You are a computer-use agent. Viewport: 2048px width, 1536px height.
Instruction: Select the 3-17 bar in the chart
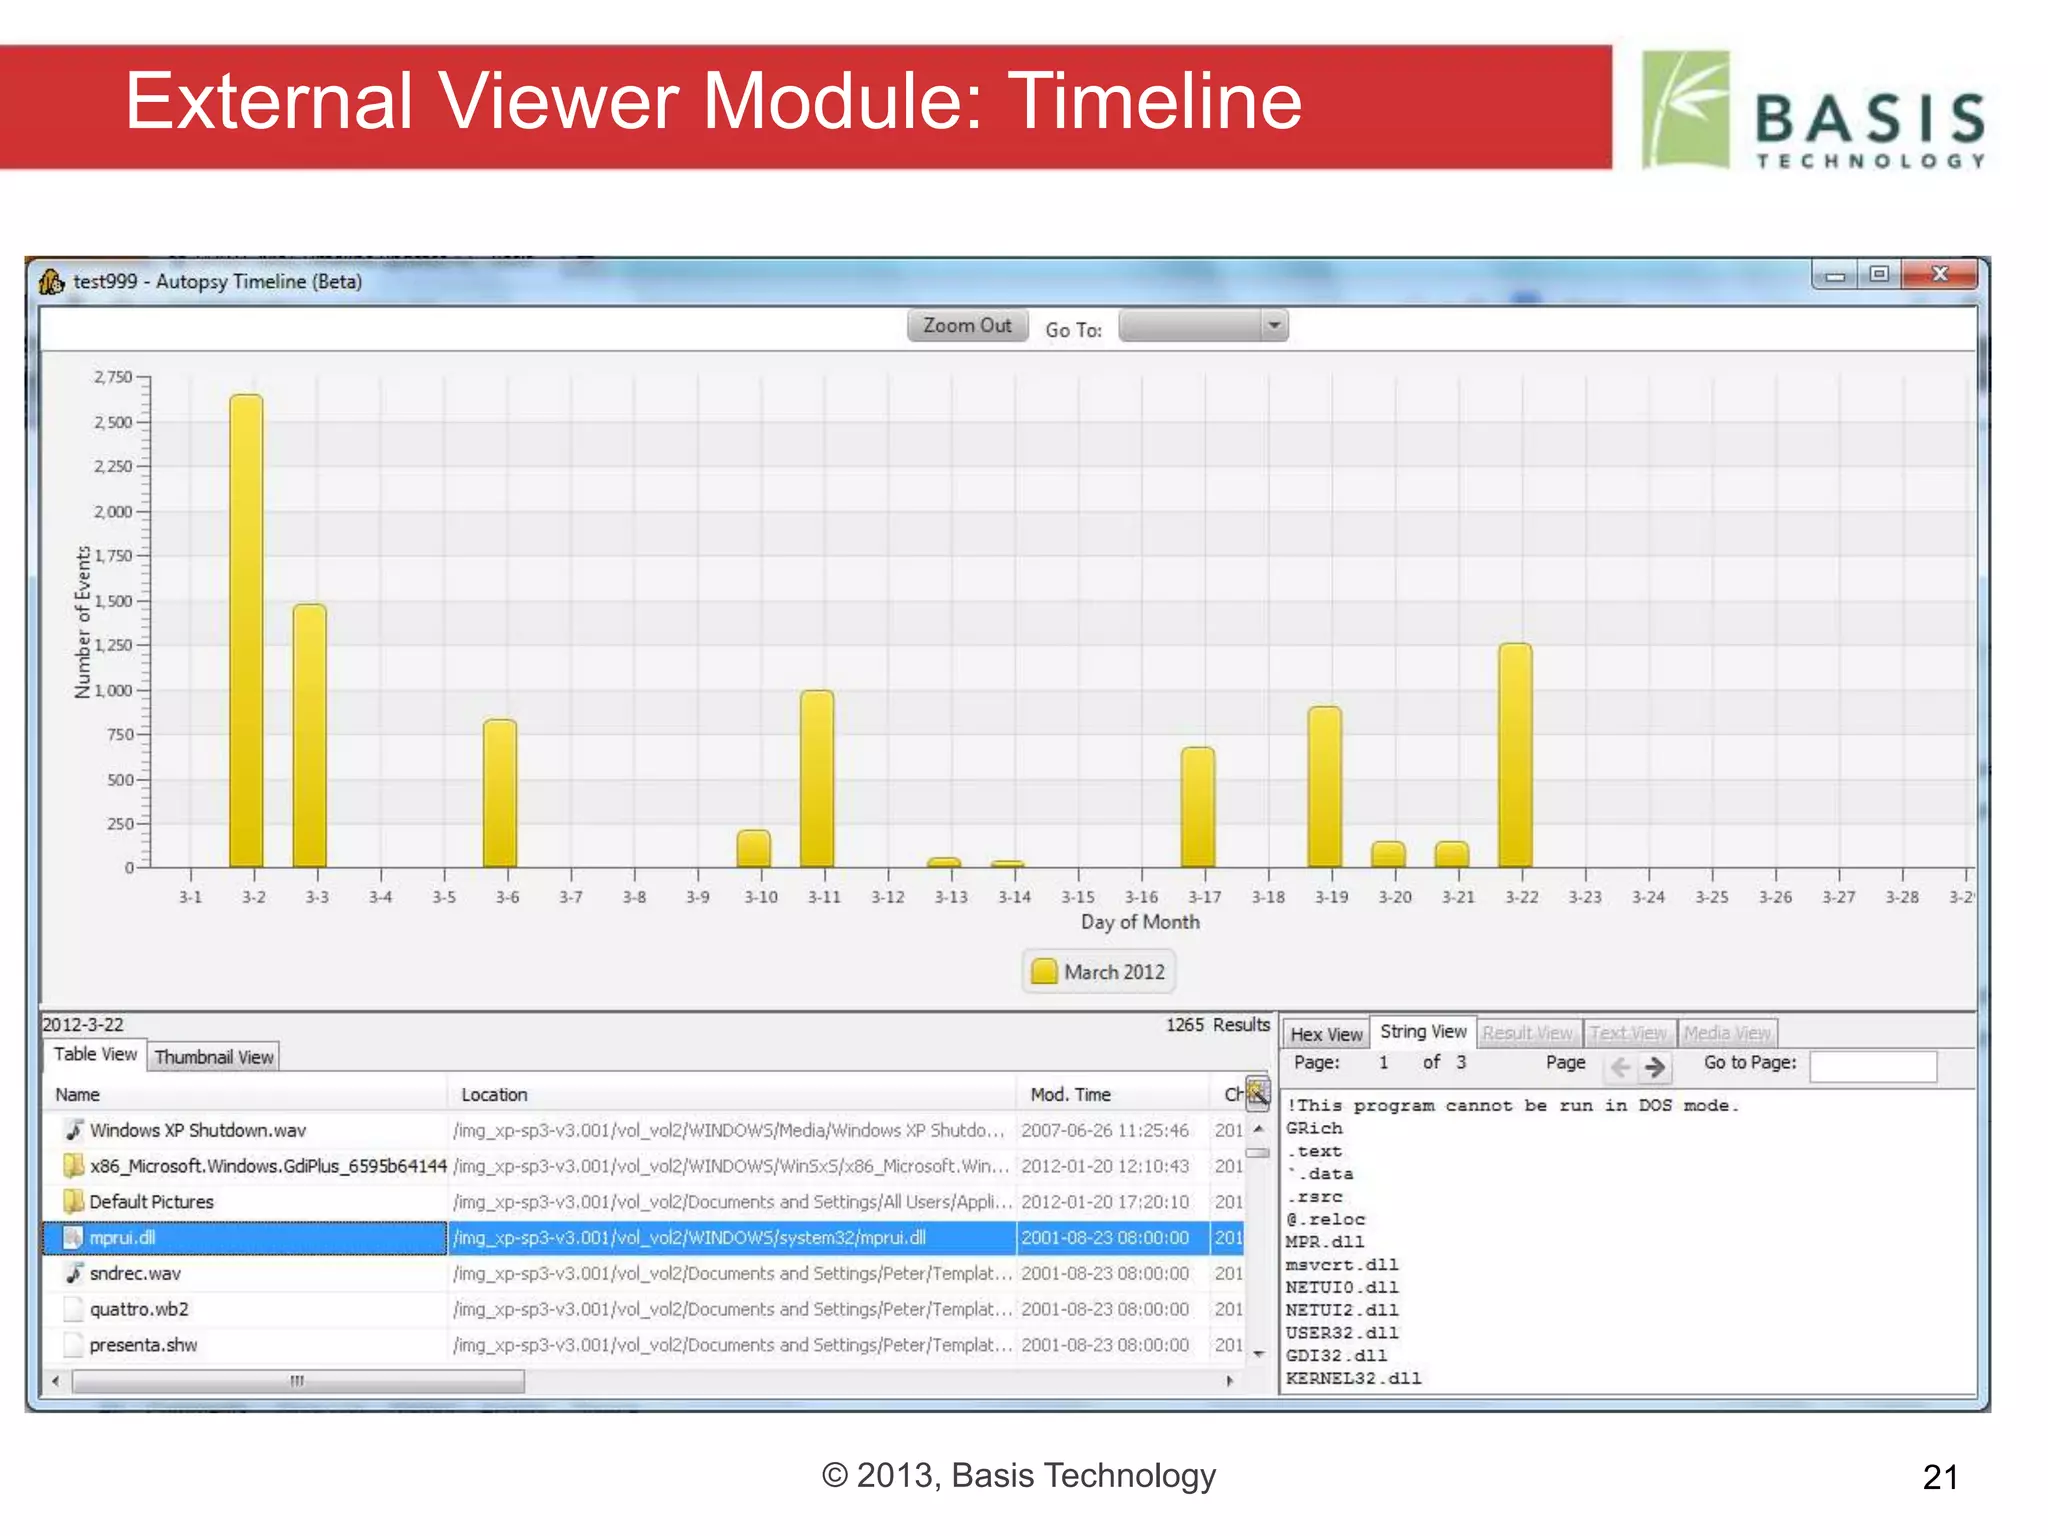[1198, 807]
